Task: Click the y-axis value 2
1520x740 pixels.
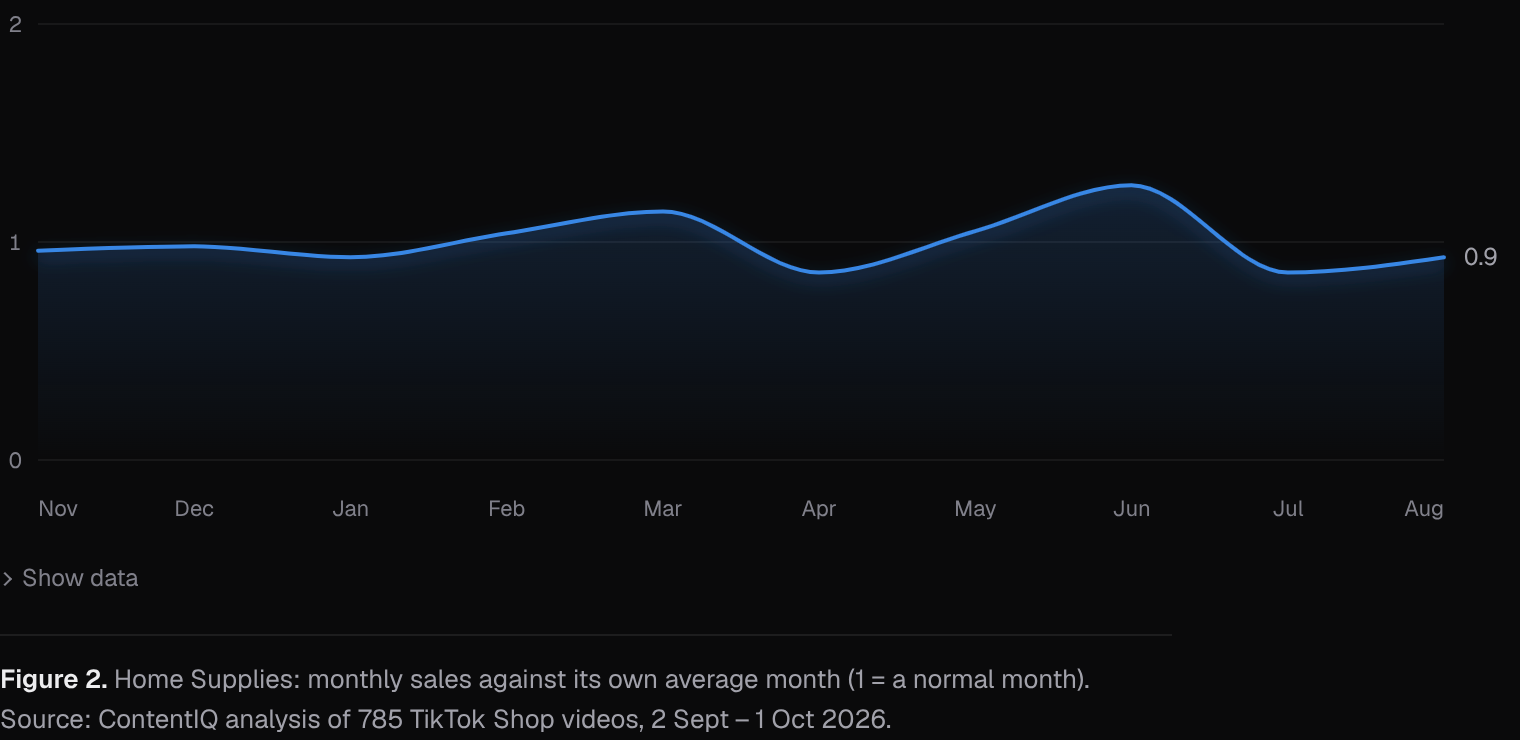Action: pos(15,24)
